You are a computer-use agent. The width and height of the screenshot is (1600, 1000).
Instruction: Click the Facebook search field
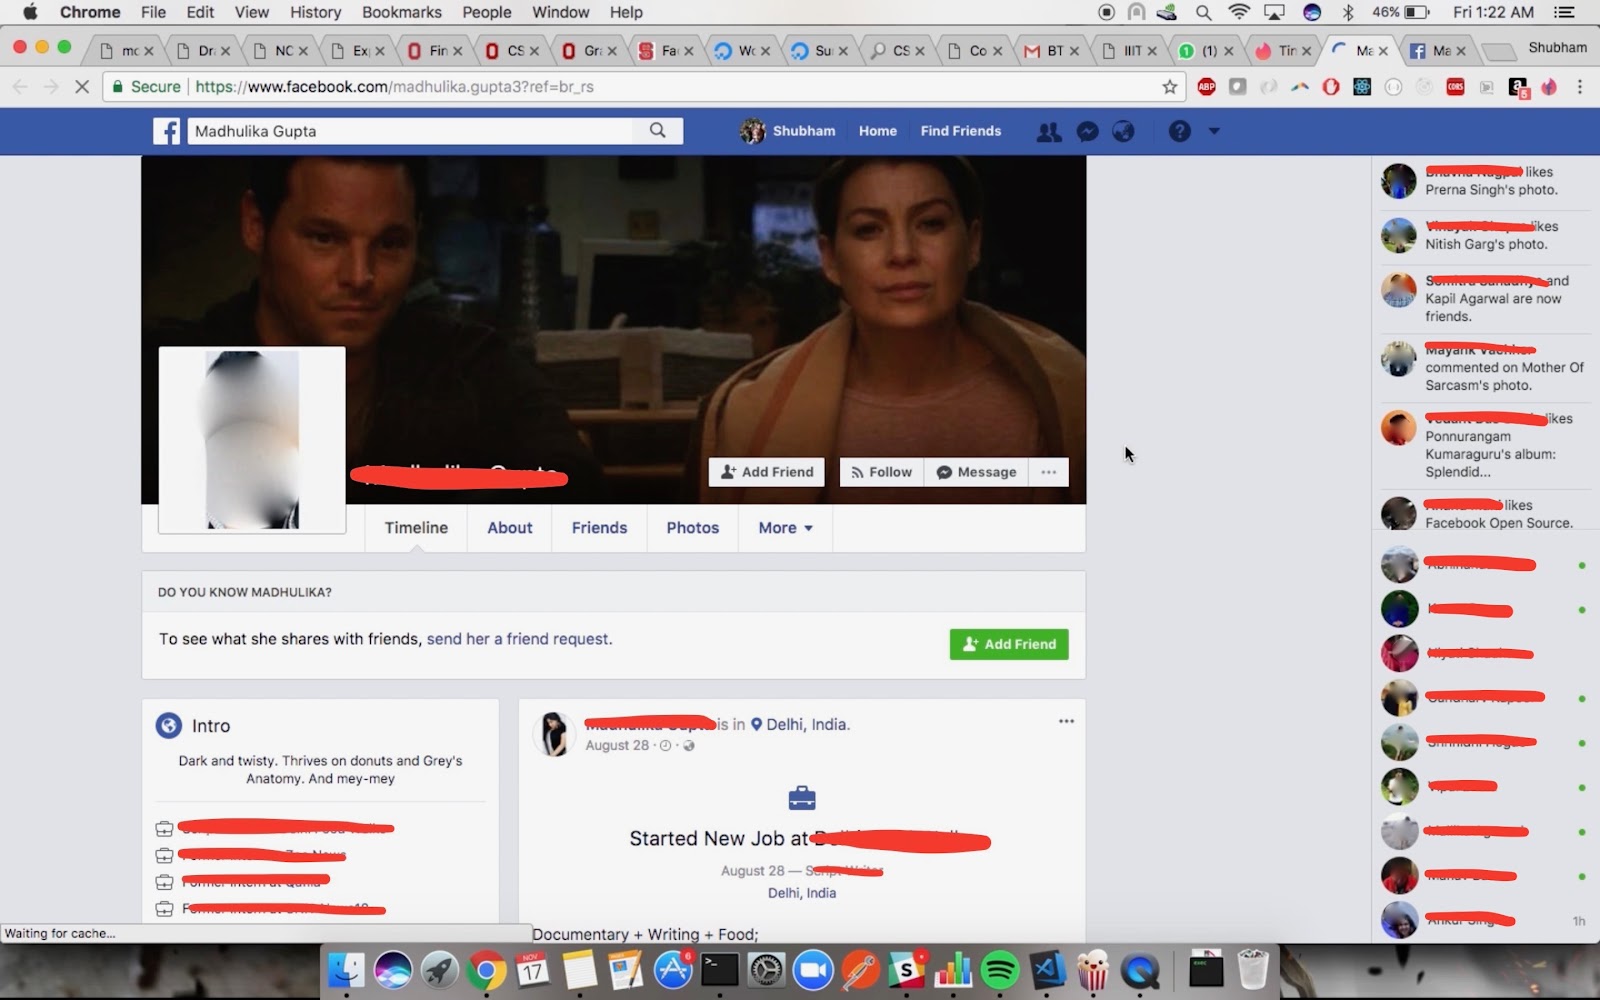tap(410, 131)
